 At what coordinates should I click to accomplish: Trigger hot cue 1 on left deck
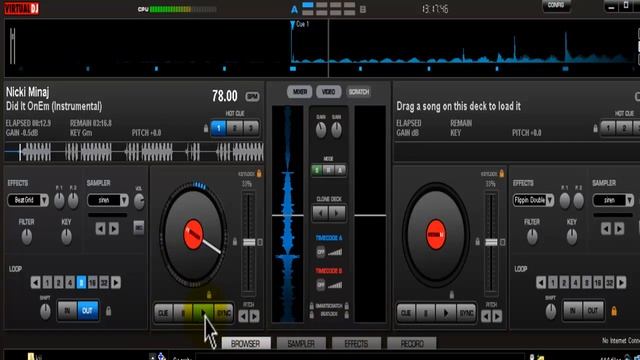218,128
